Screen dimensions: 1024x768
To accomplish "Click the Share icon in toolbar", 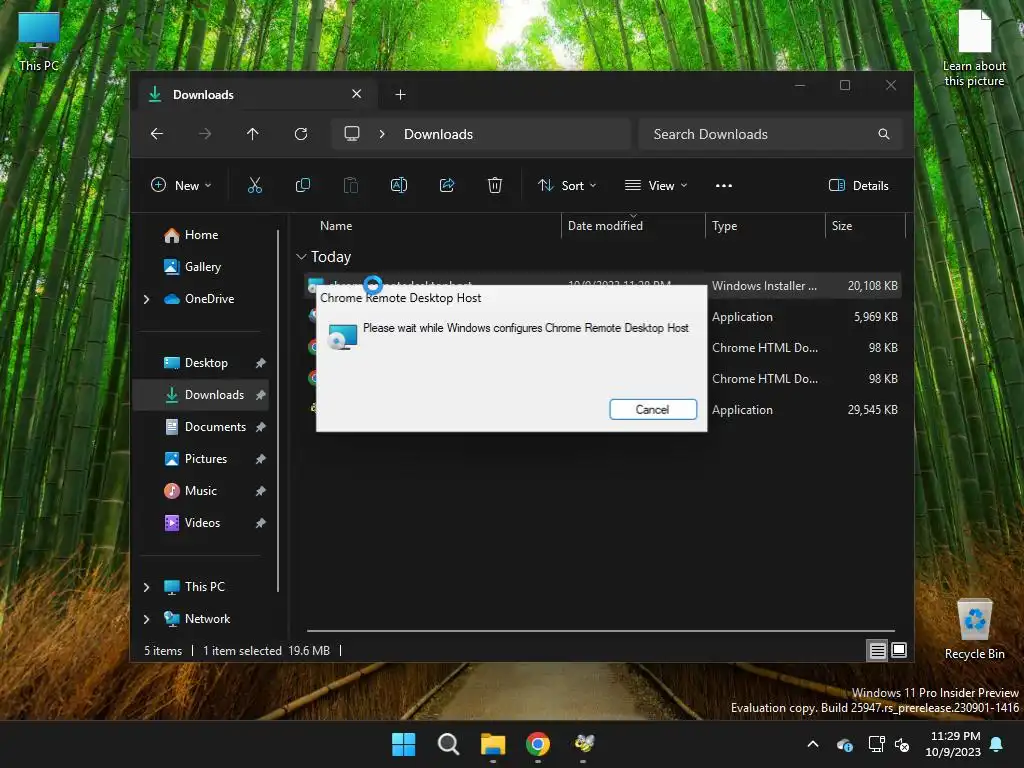I will [447, 185].
